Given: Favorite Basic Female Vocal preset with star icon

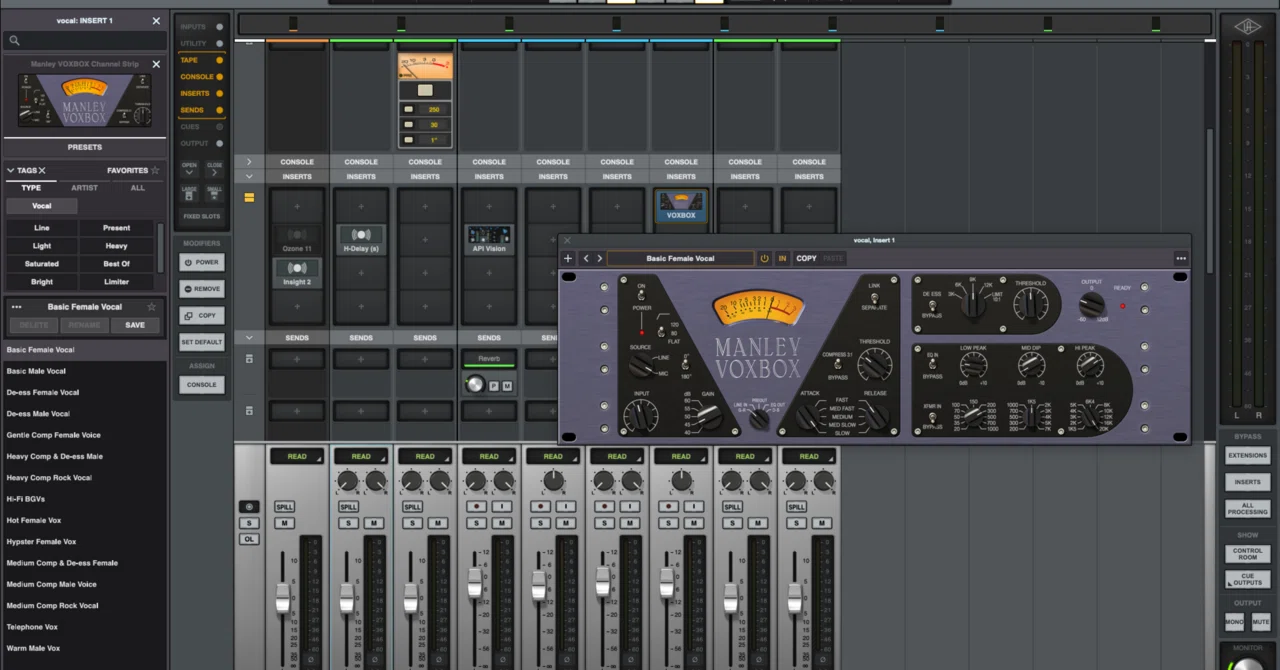Looking at the screenshot, I should (x=152, y=307).
